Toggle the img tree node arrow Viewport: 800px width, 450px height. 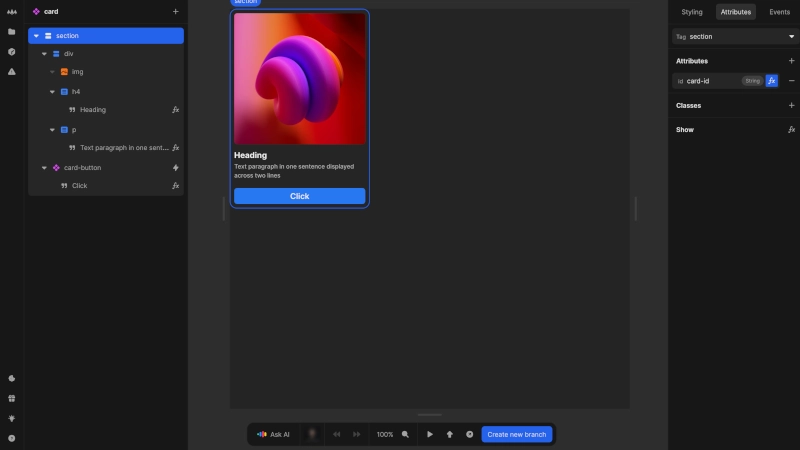52,72
